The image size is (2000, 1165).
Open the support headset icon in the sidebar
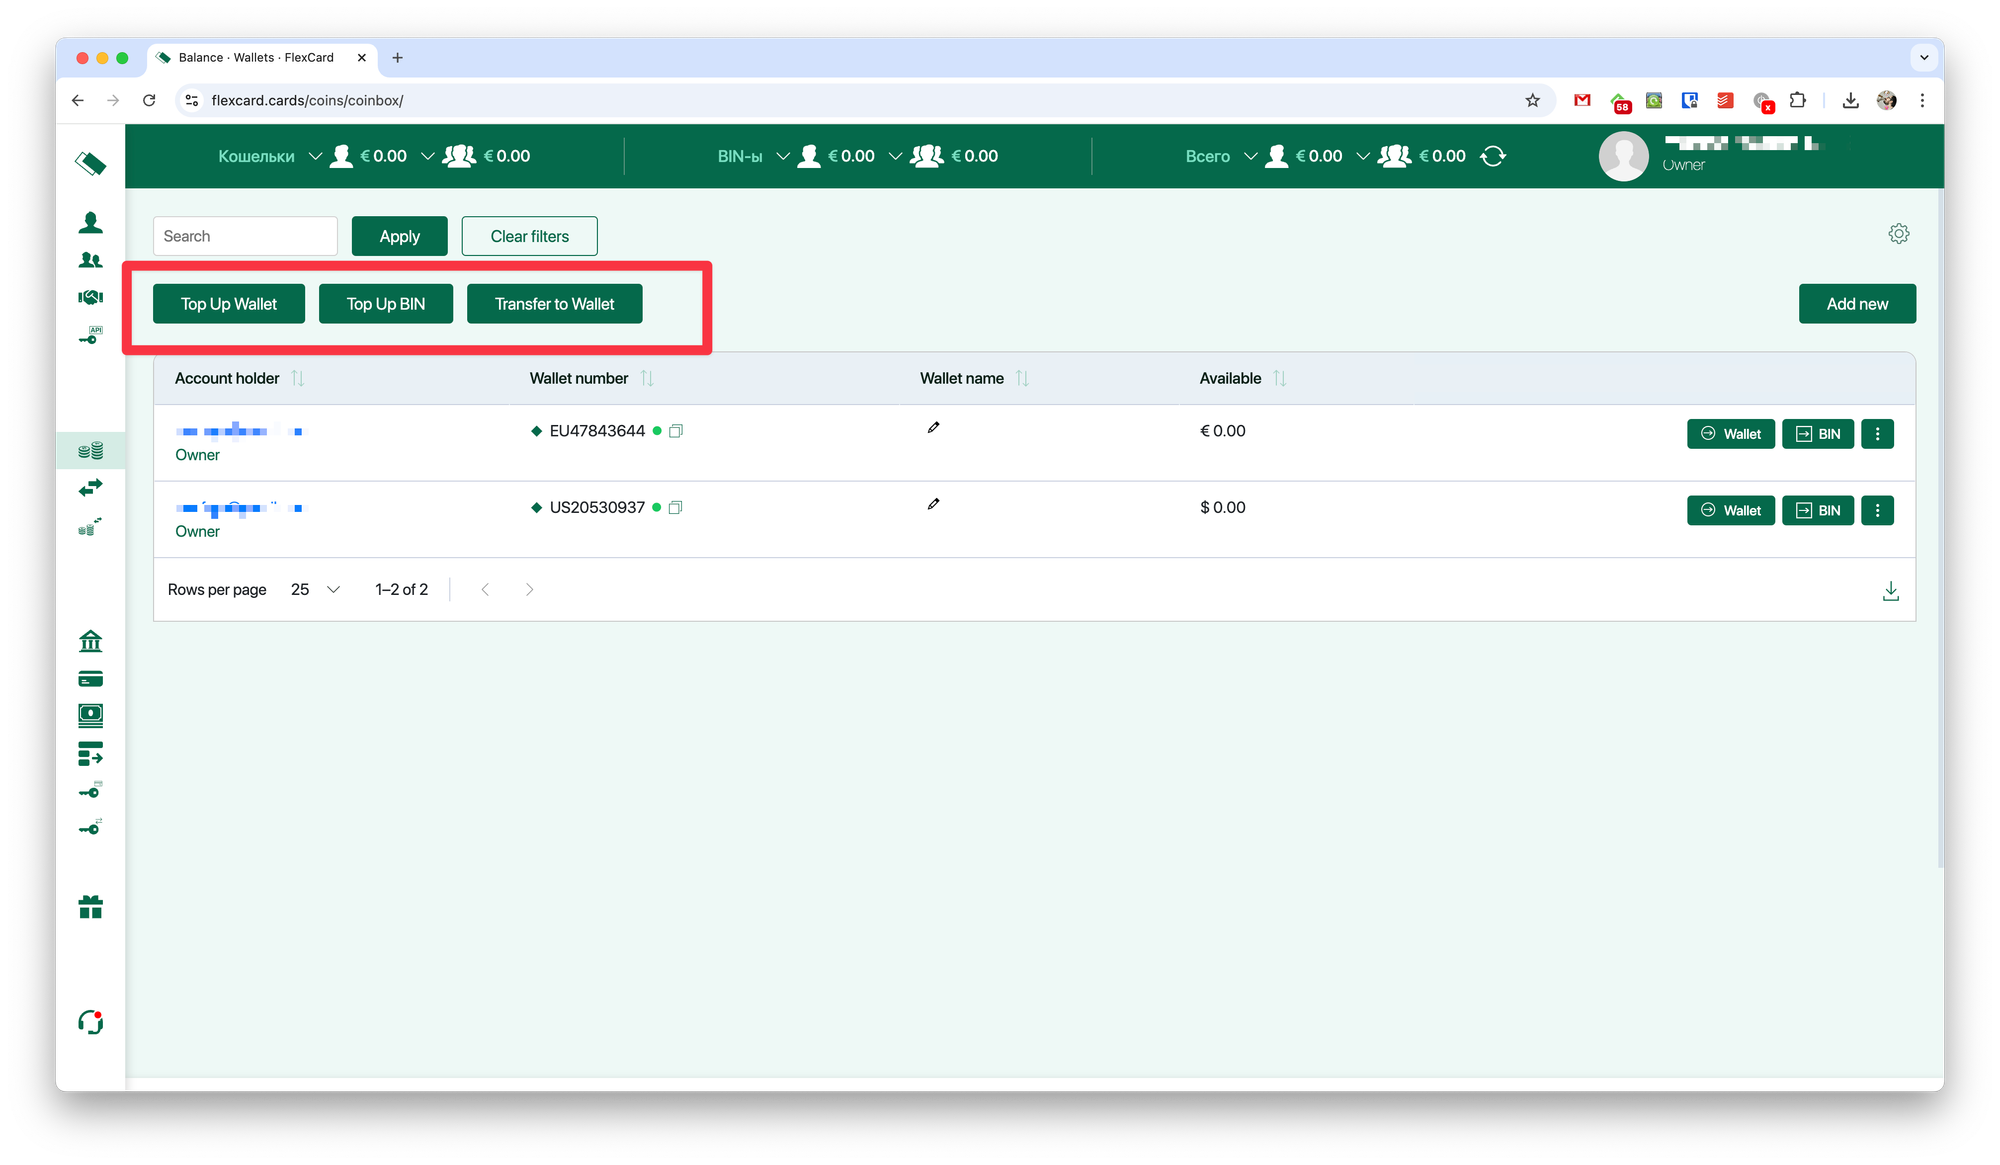(x=90, y=1022)
